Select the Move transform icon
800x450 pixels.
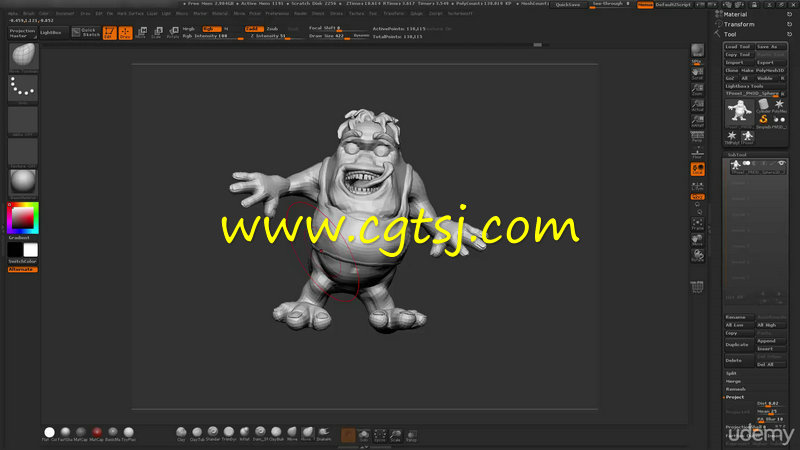pyautogui.click(x=141, y=33)
